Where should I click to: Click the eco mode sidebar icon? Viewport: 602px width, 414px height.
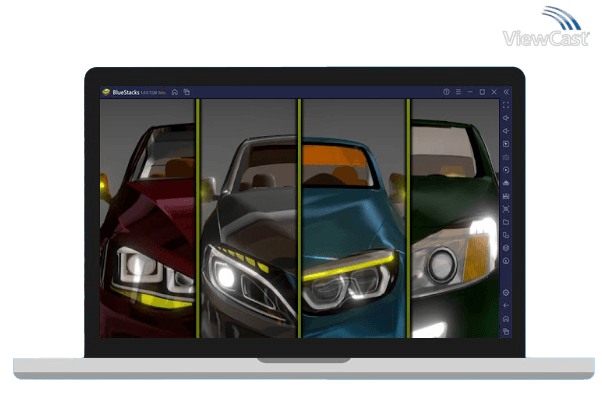pyautogui.click(x=506, y=261)
